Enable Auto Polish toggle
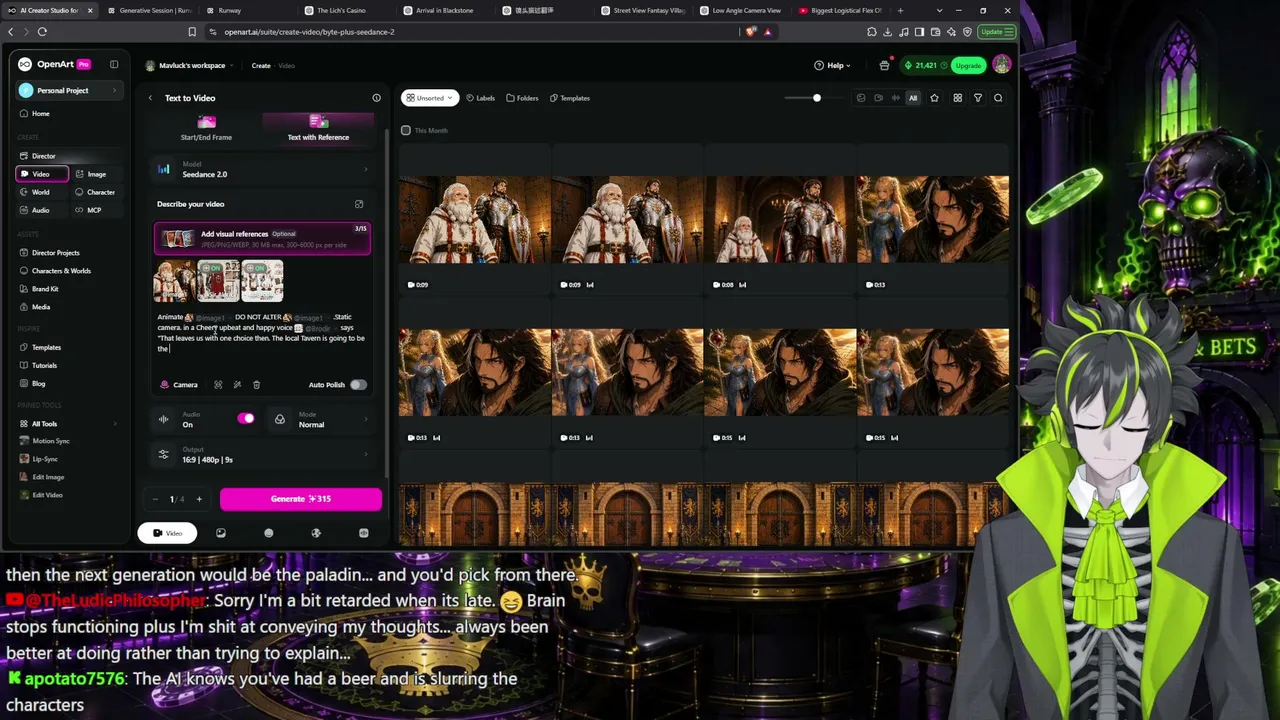The width and height of the screenshot is (1280, 720). (358, 385)
